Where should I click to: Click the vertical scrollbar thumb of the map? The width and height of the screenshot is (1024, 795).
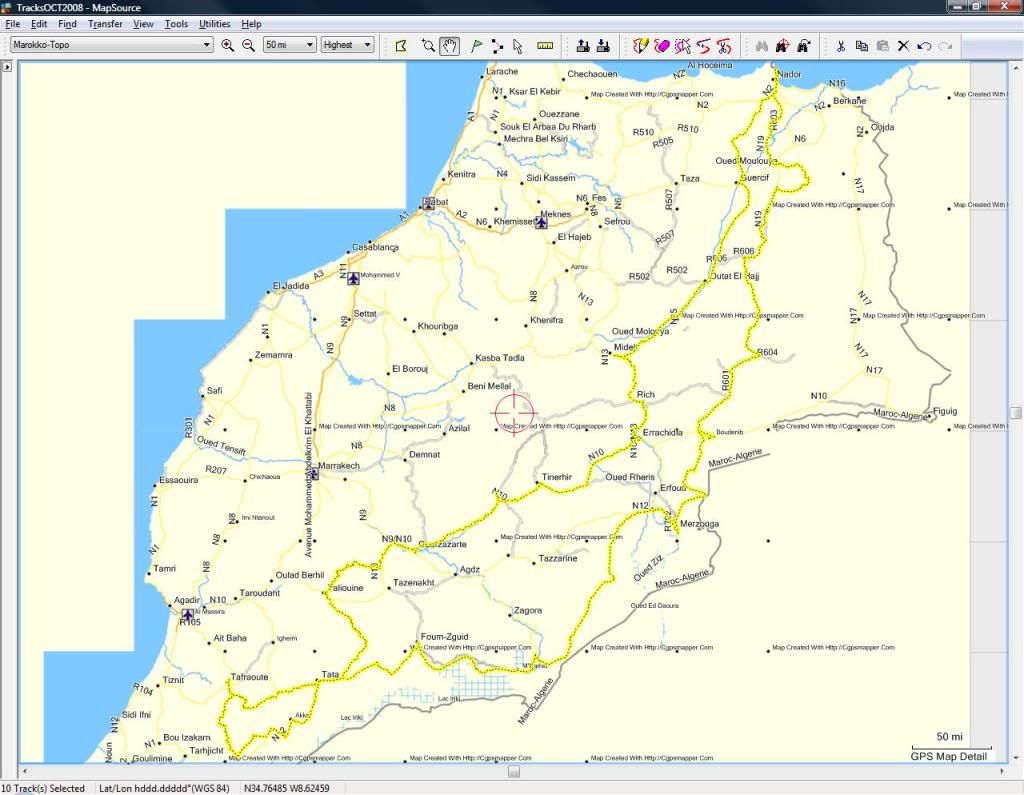click(x=1016, y=413)
